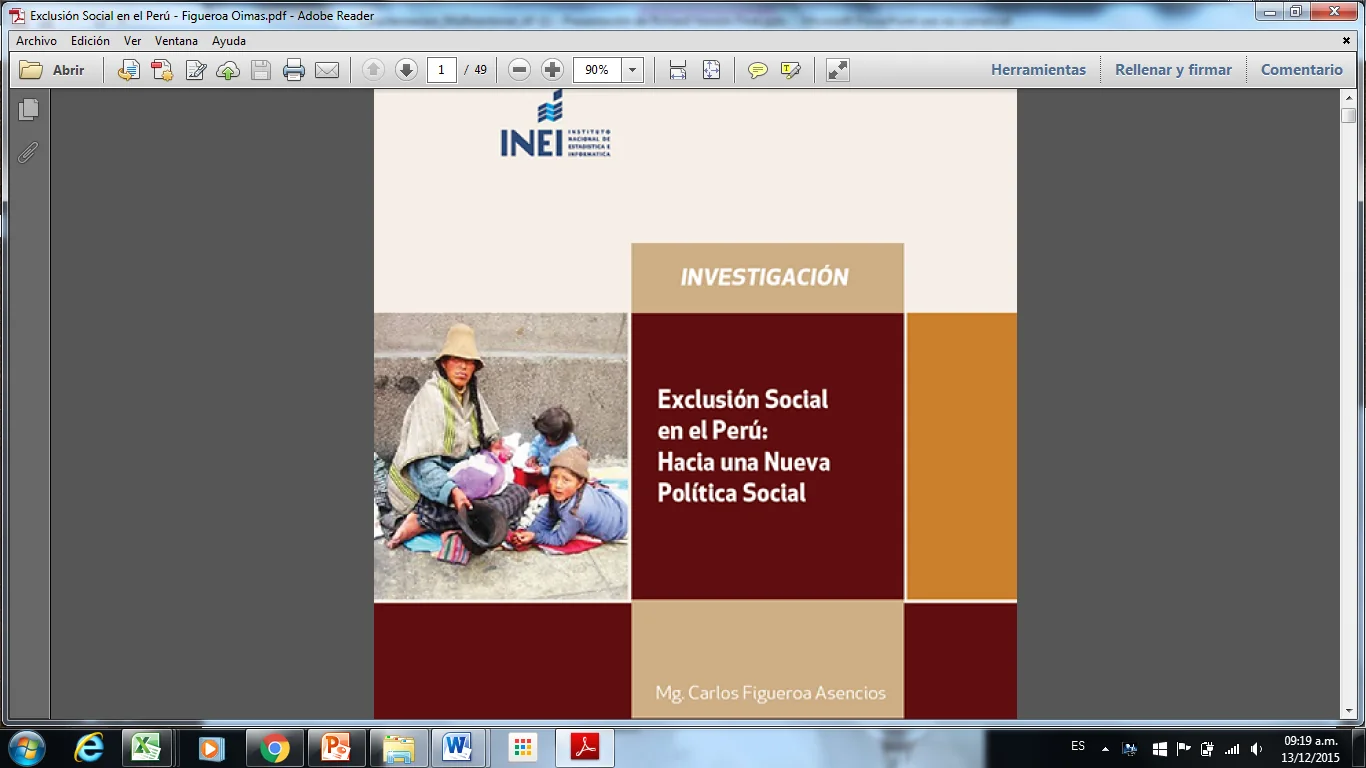Select the highlight text tool
The width and height of the screenshot is (1366, 768).
coord(791,70)
